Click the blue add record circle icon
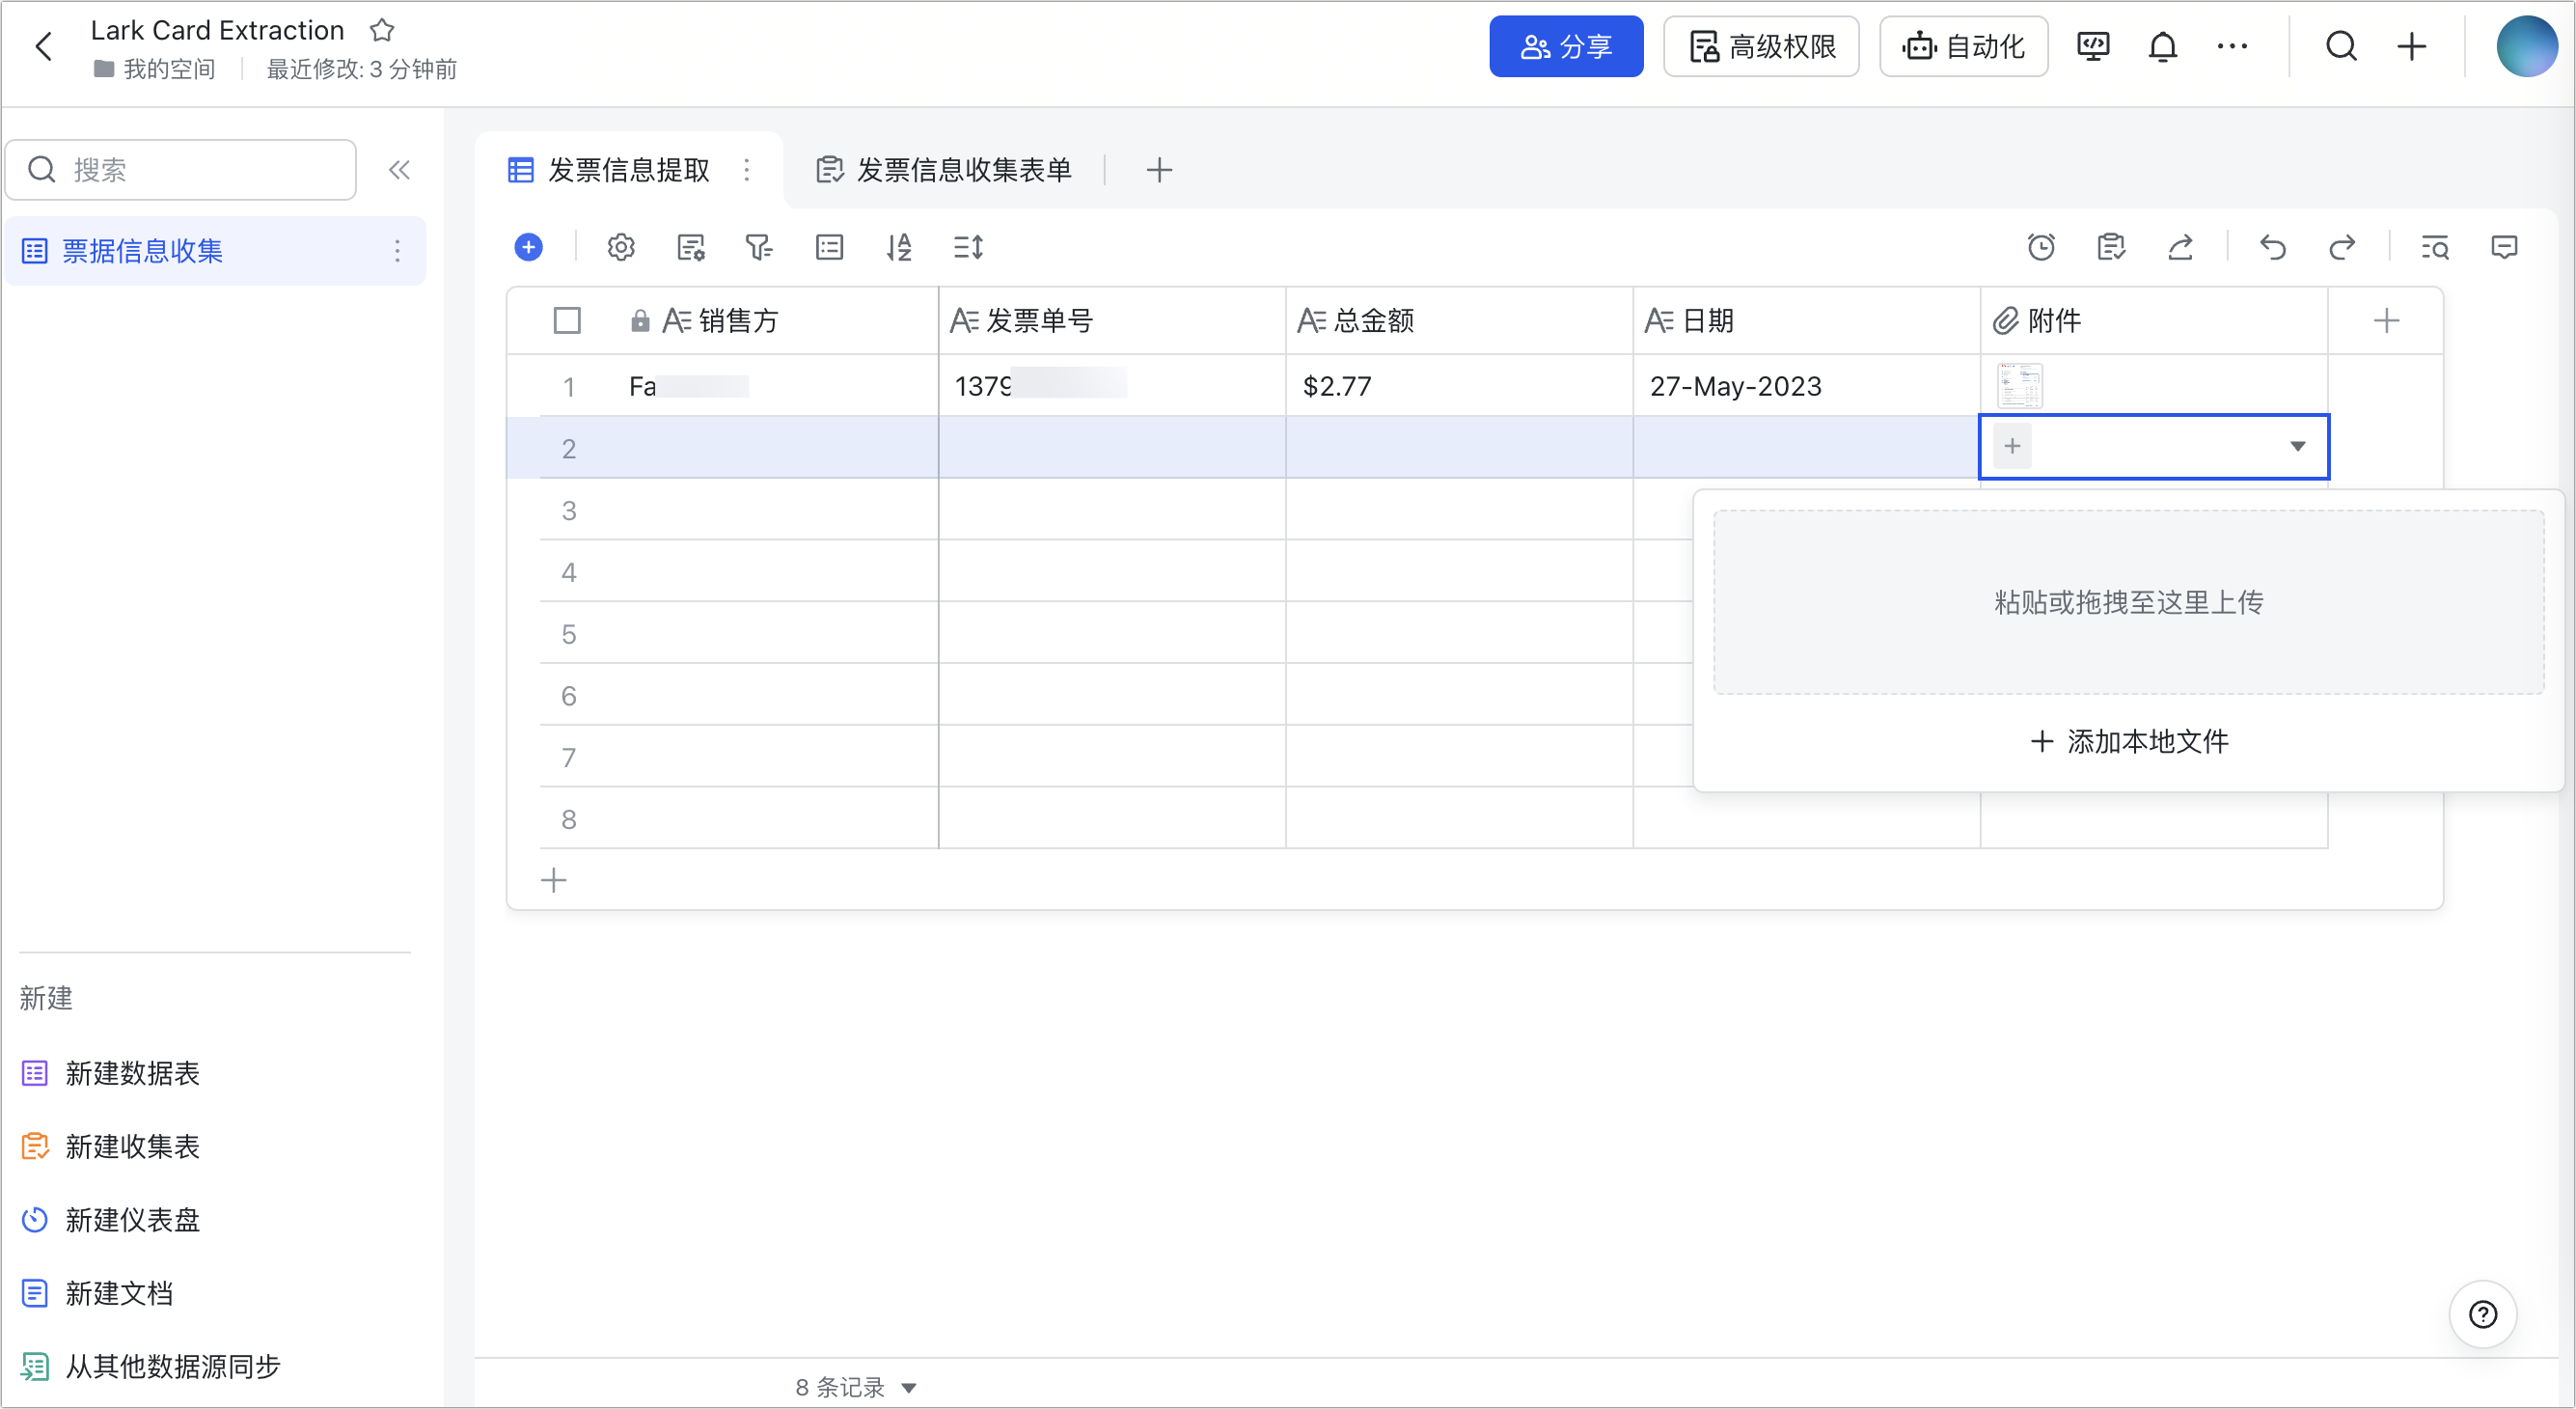 (x=528, y=247)
